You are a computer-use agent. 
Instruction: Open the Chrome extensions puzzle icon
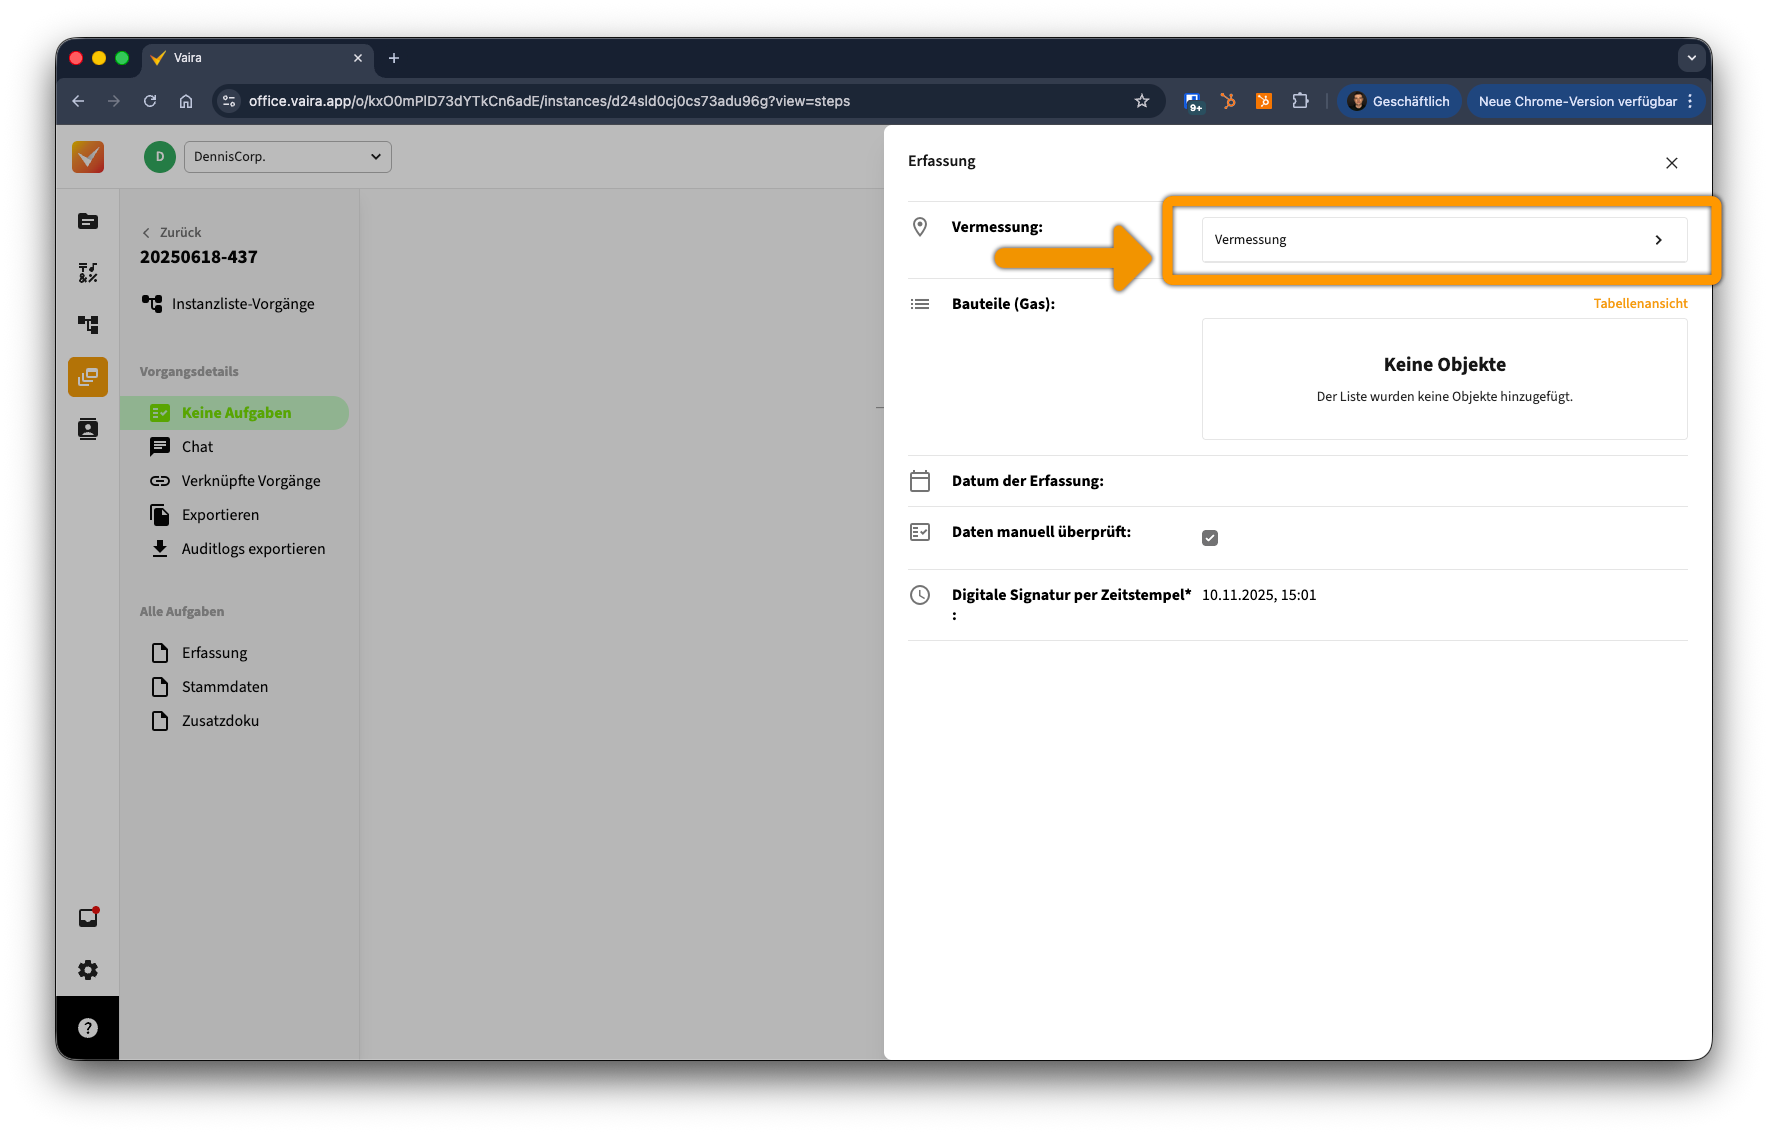1300,101
